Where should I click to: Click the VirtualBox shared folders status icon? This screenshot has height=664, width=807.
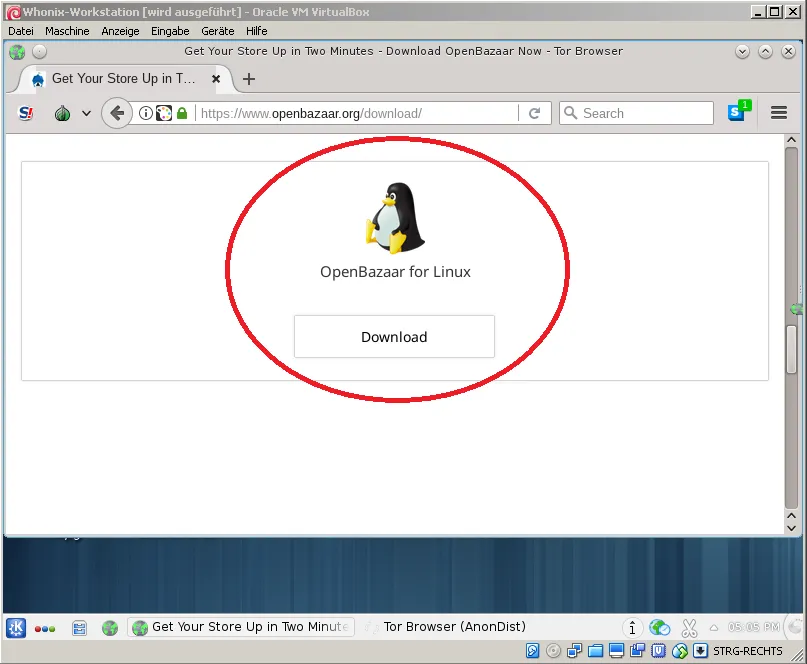coord(595,651)
